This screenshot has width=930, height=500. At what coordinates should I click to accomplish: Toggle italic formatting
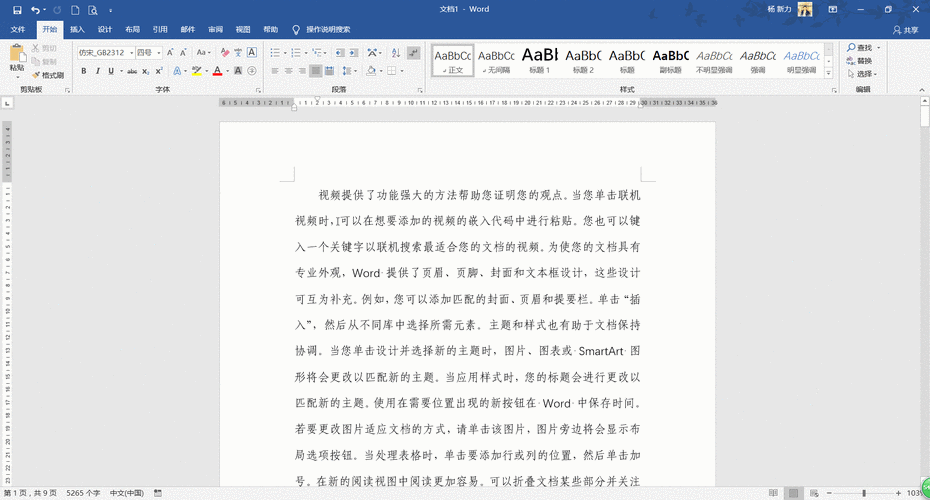pos(97,71)
